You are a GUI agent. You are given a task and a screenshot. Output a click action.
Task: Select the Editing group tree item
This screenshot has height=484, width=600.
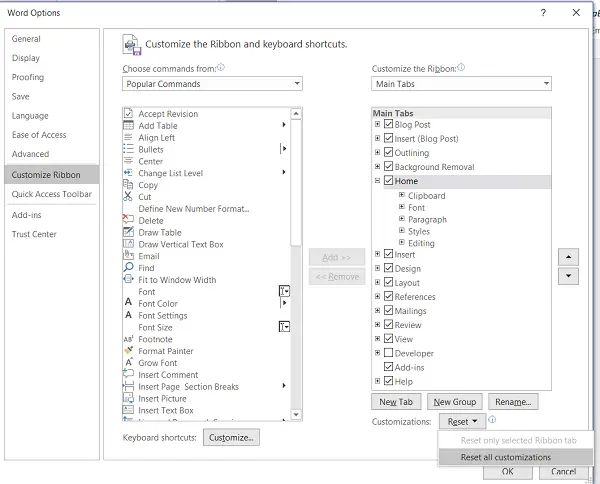[x=421, y=243]
